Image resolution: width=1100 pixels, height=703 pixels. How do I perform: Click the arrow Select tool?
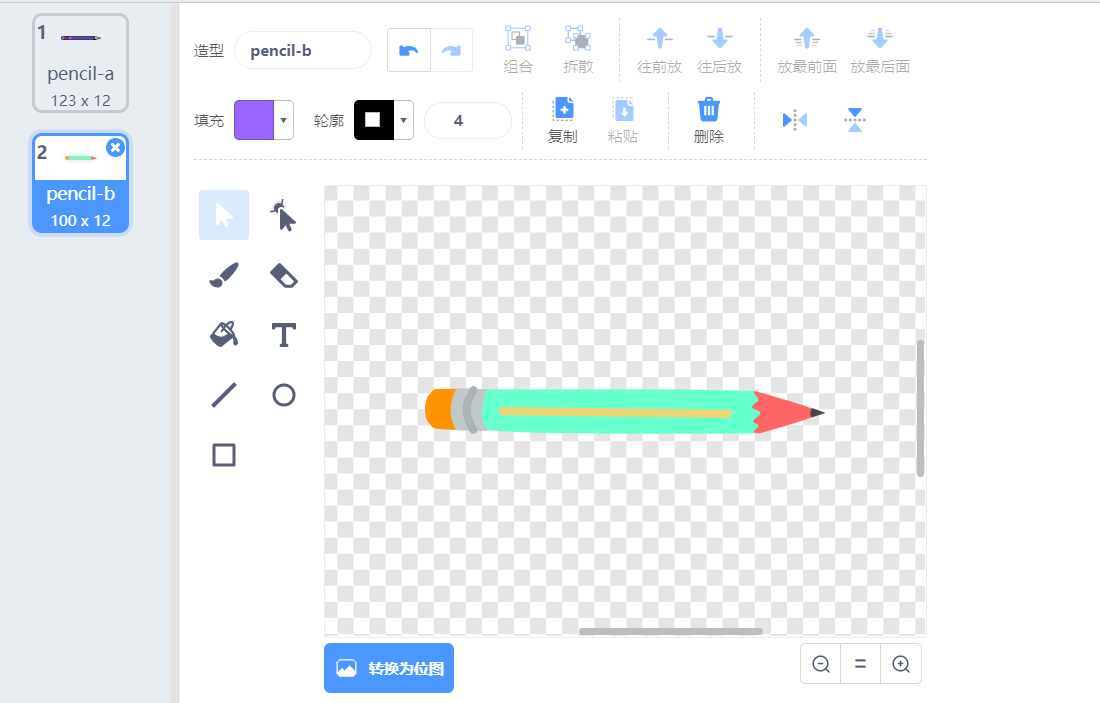coord(224,215)
